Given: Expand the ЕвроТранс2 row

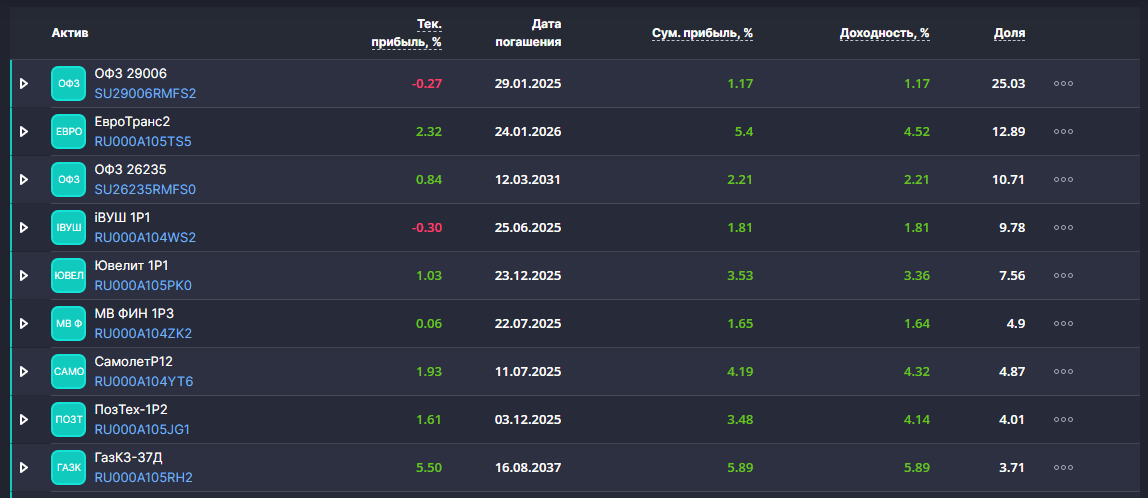Looking at the screenshot, I should click(x=23, y=131).
